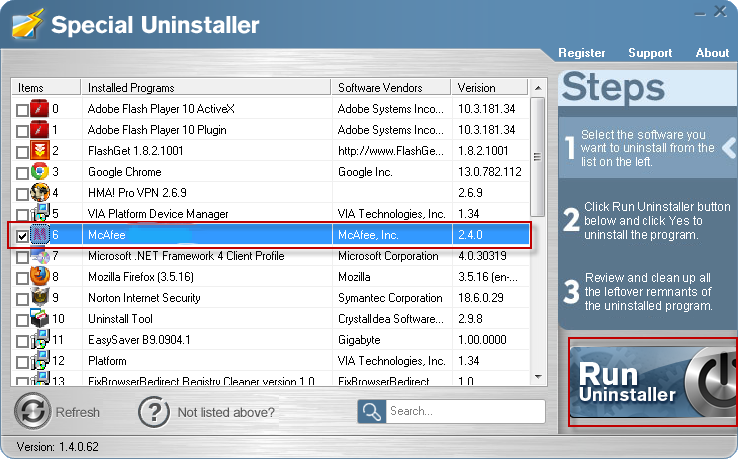Click the FlashGet program icon
738x459 pixels.
pyautogui.click(x=40, y=151)
